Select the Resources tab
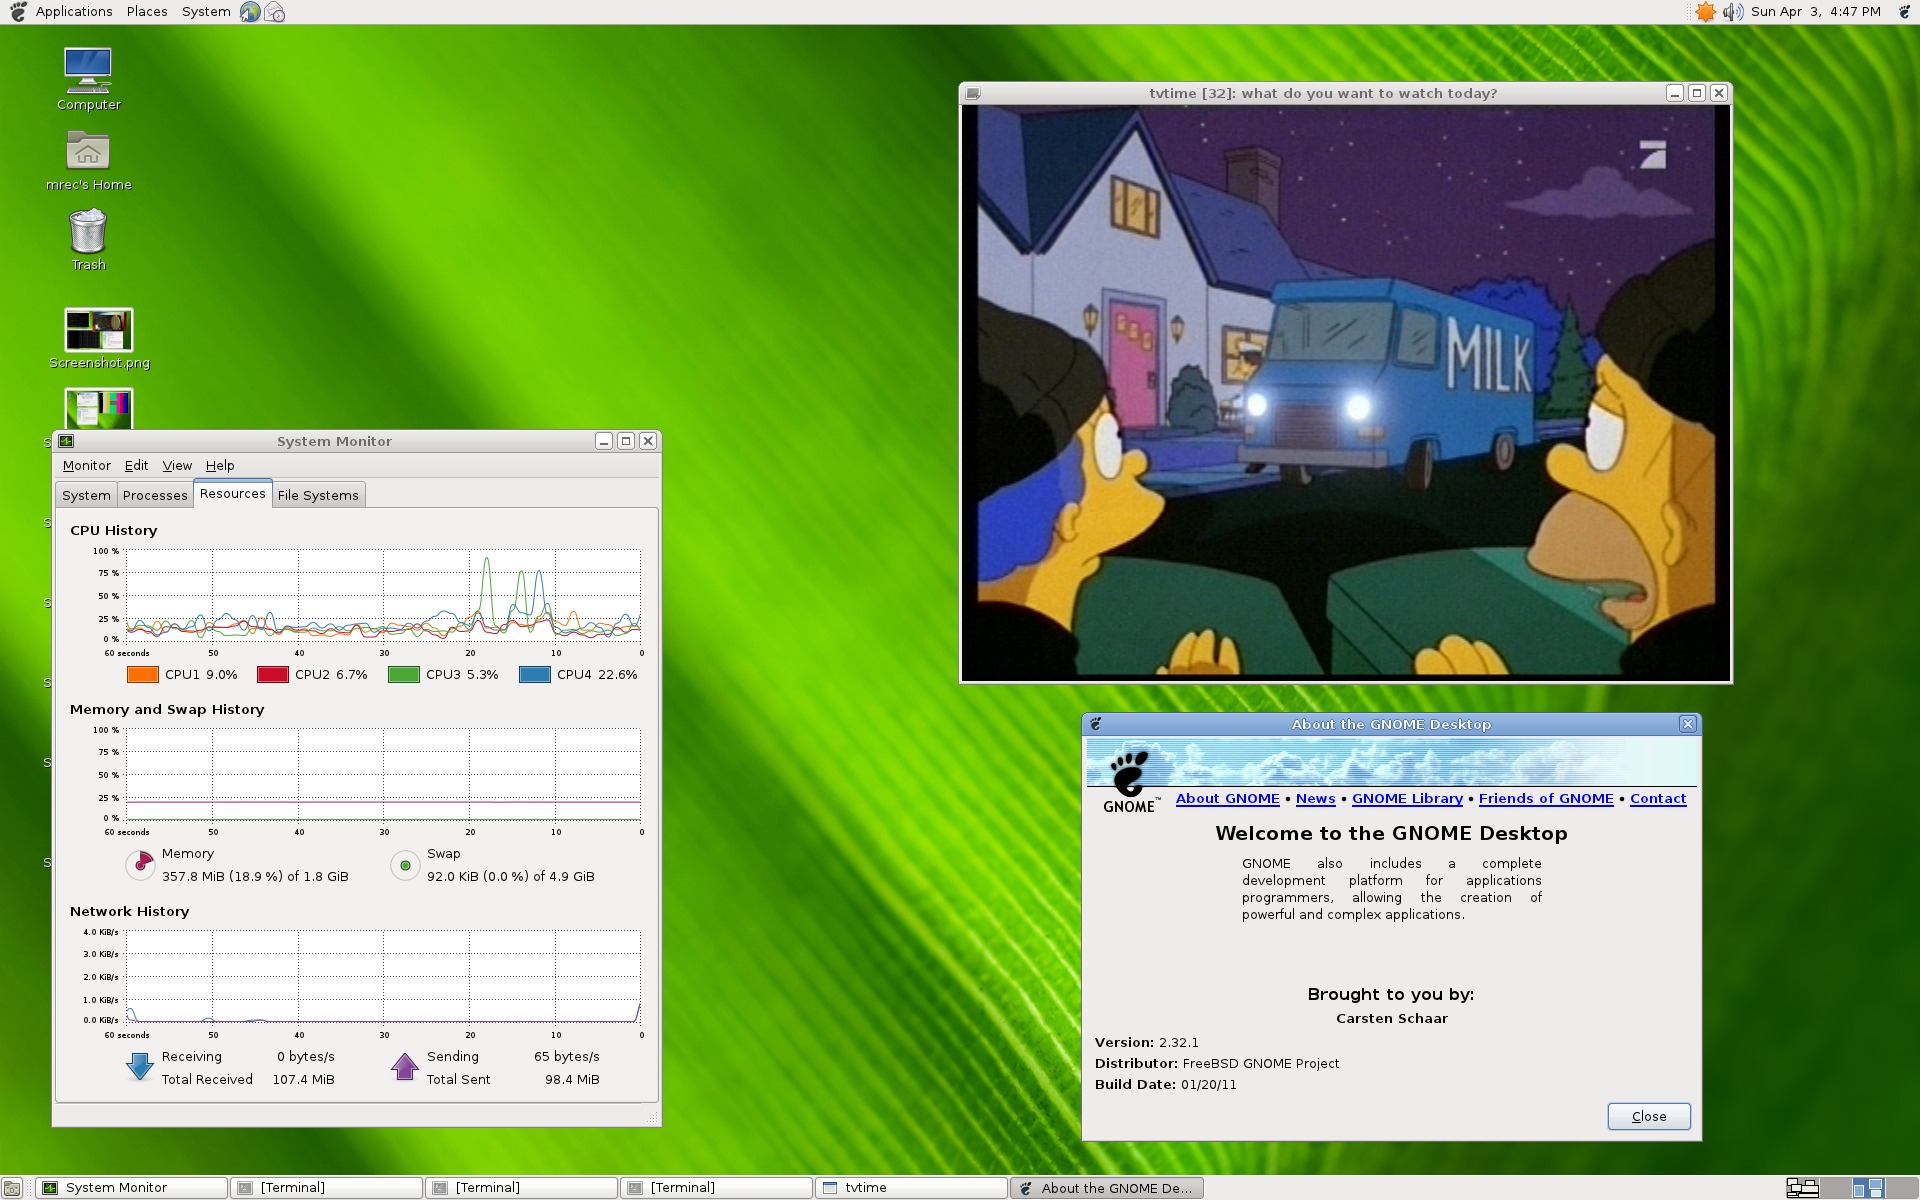The height and width of the screenshot is (1200, 1920). click(x=232, y=494)
